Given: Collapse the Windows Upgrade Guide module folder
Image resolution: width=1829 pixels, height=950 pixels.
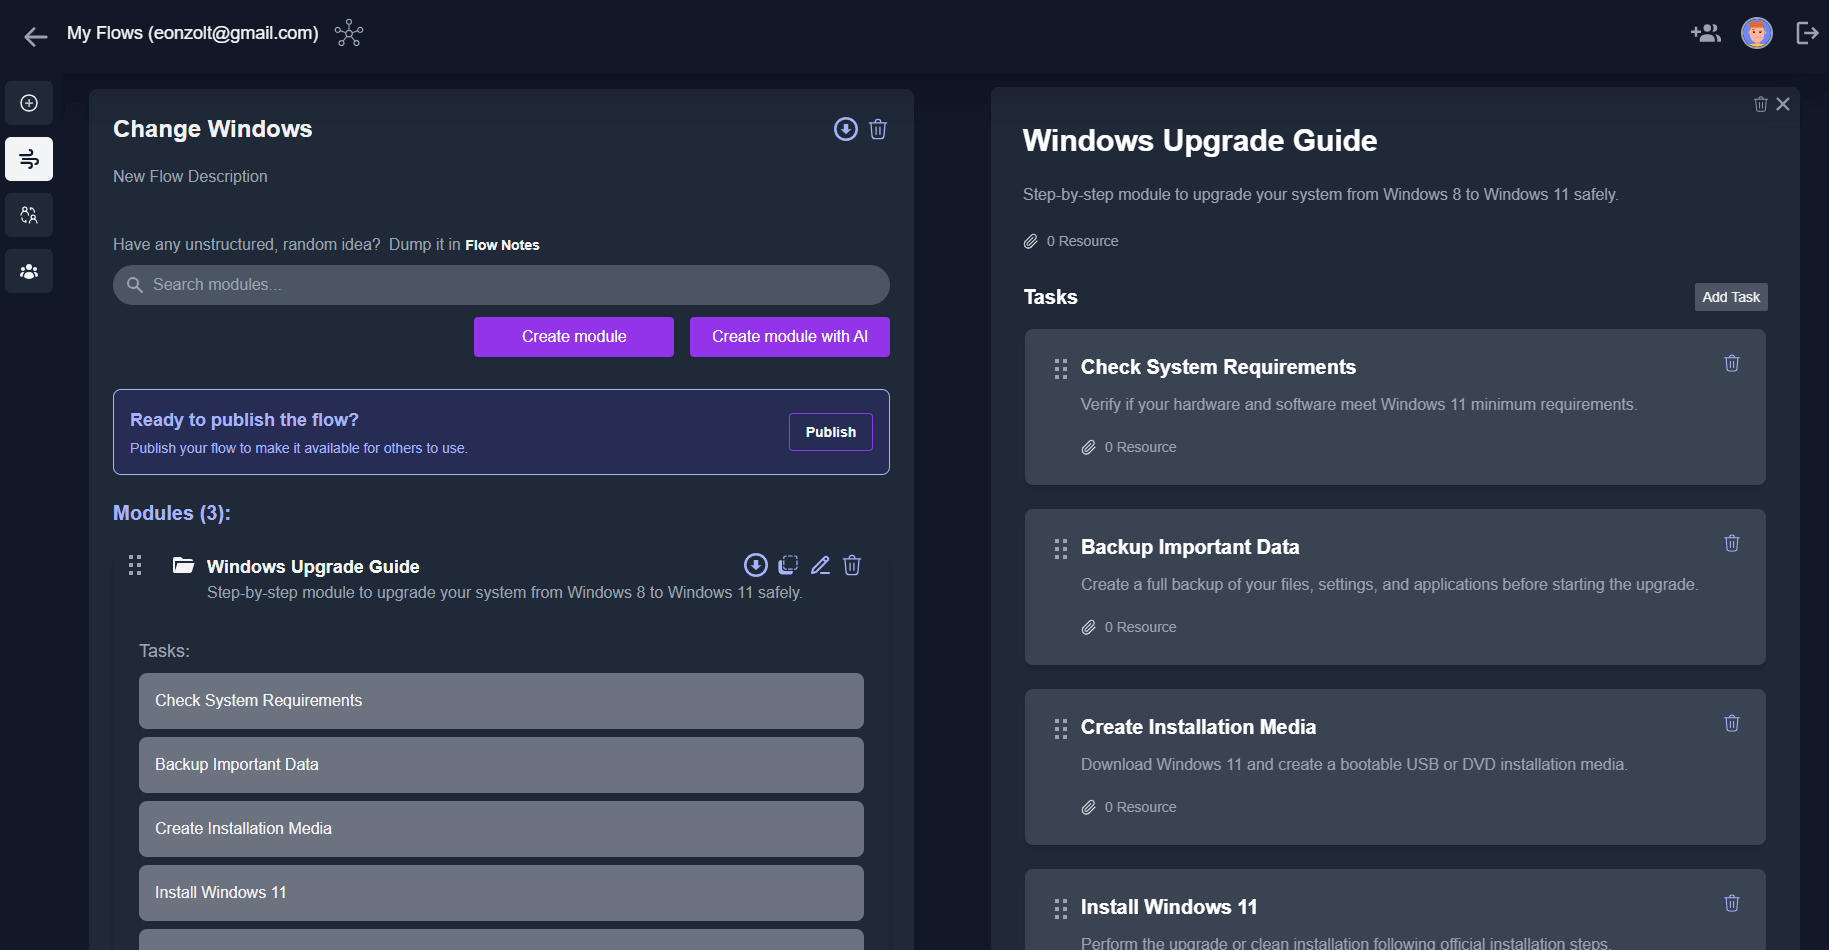Looking at the screenshot, I should click(x=183, y=566).
